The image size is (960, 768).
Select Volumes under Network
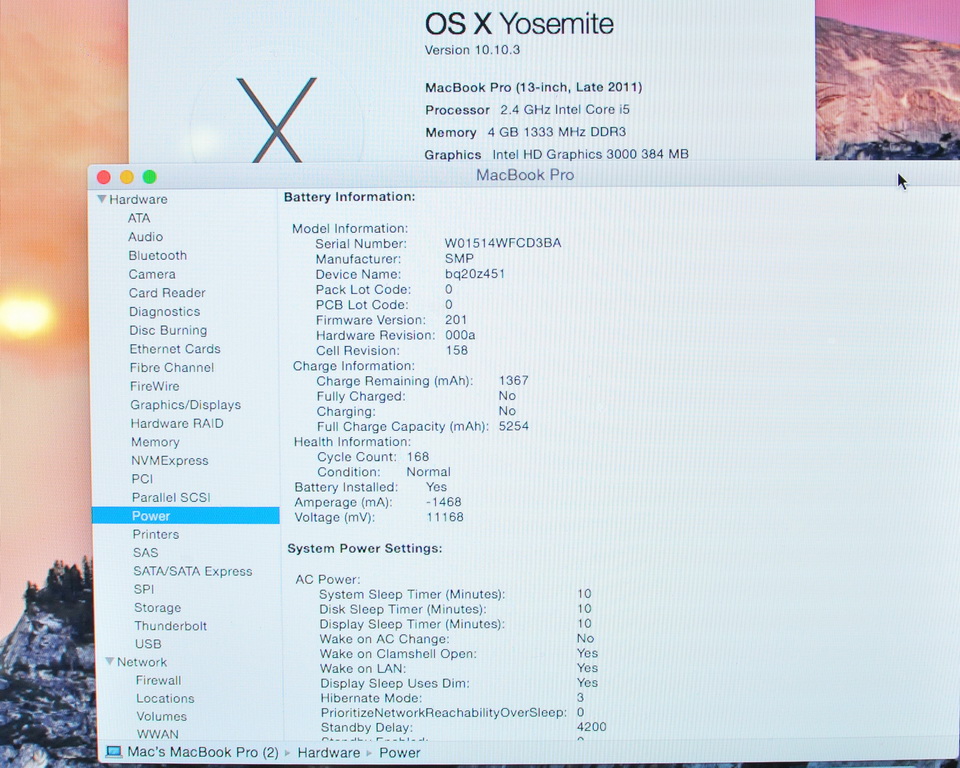point(162,716)
